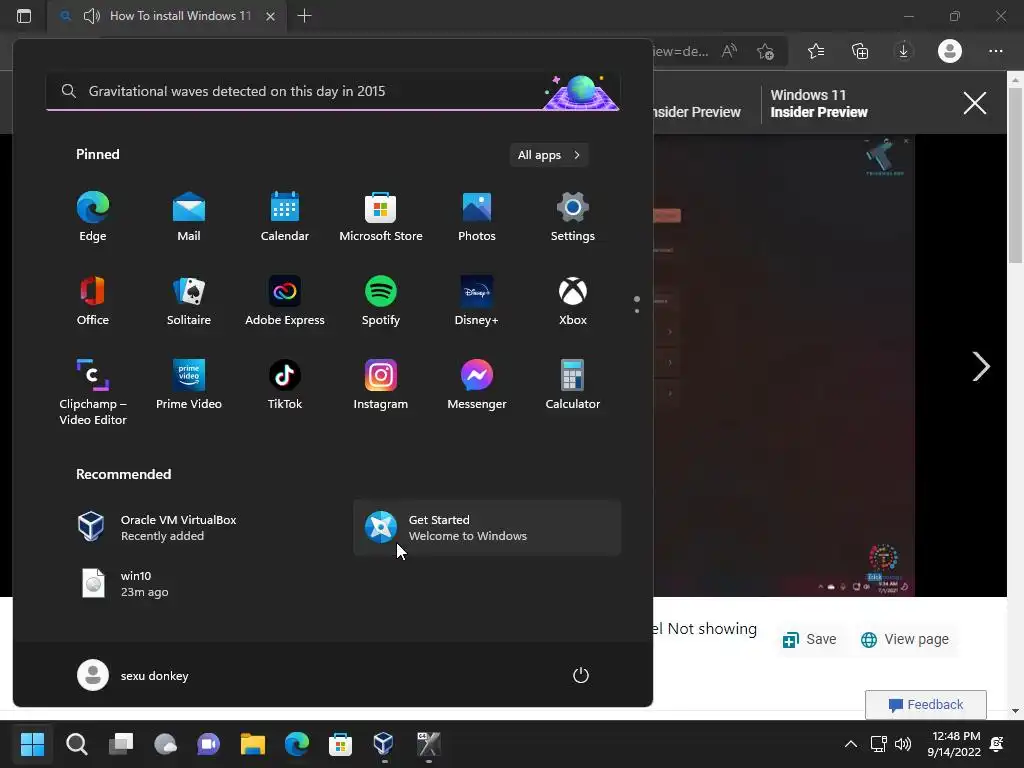This screenshot has width=1024, height=768.
Task: Open Edge Favorites panel
Action: (x=816, y=51)
